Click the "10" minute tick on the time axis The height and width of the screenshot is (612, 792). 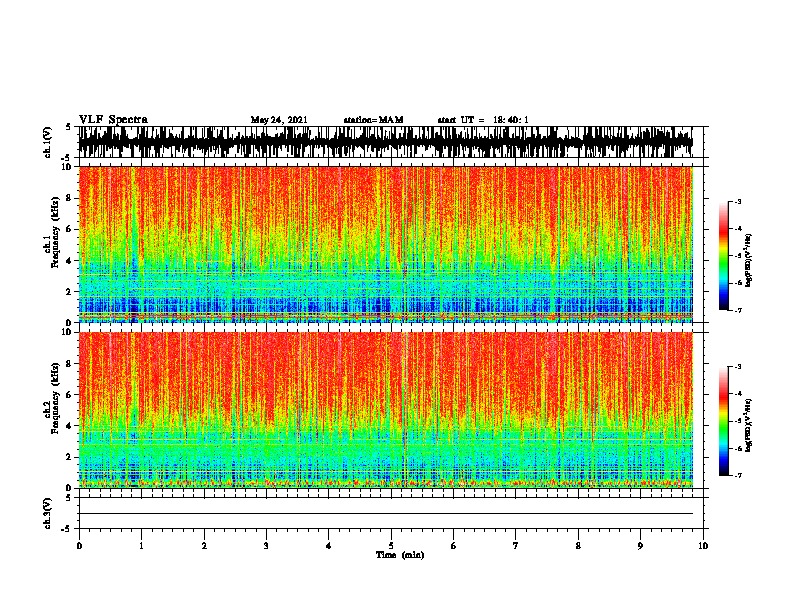[703, 546]
